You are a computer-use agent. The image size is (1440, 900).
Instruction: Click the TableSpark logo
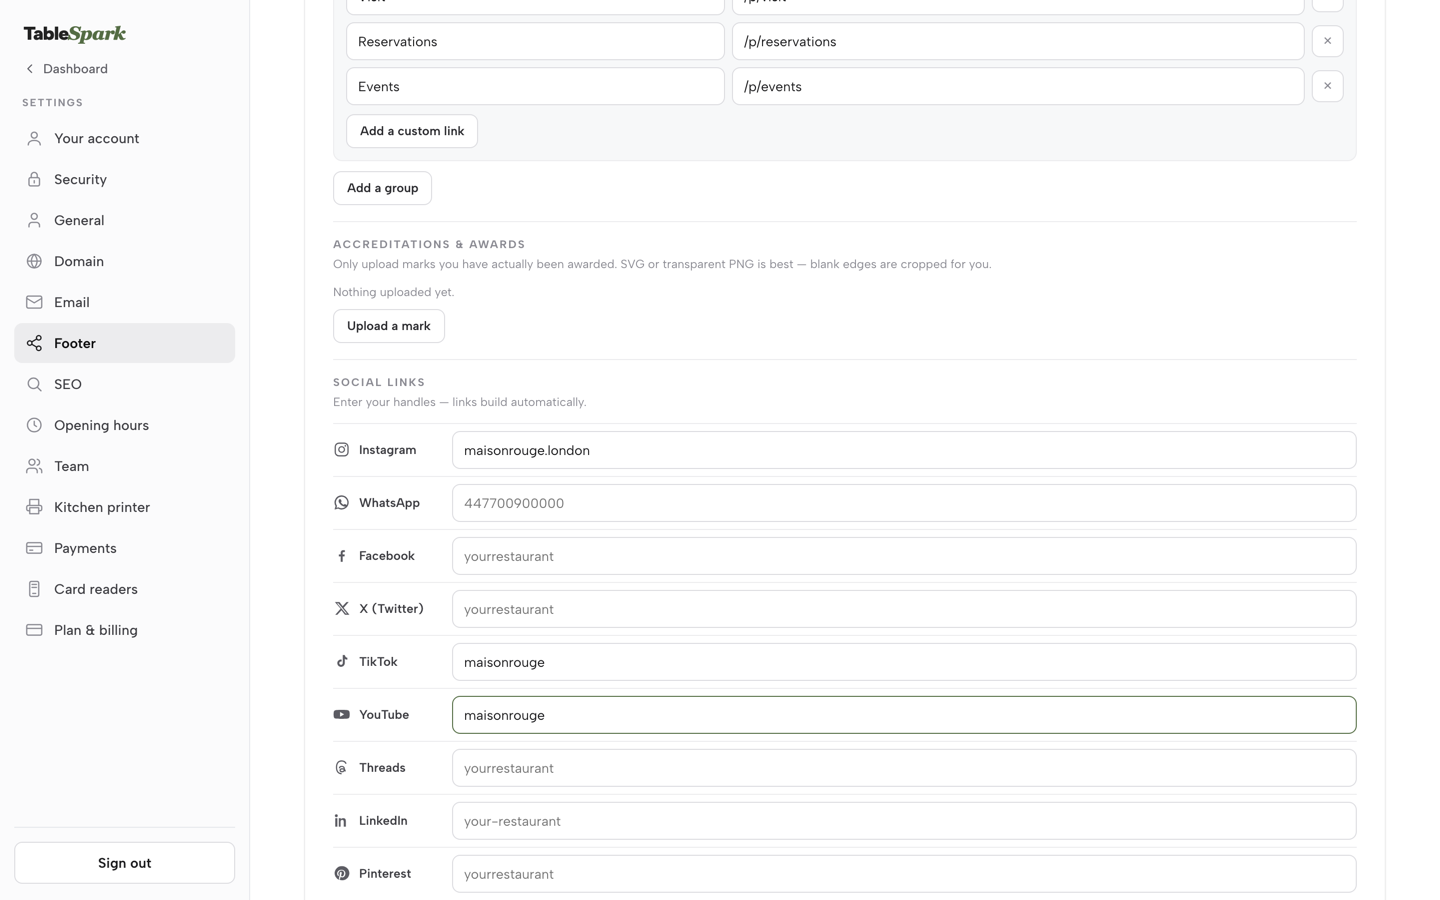click(x=75, y=34)
